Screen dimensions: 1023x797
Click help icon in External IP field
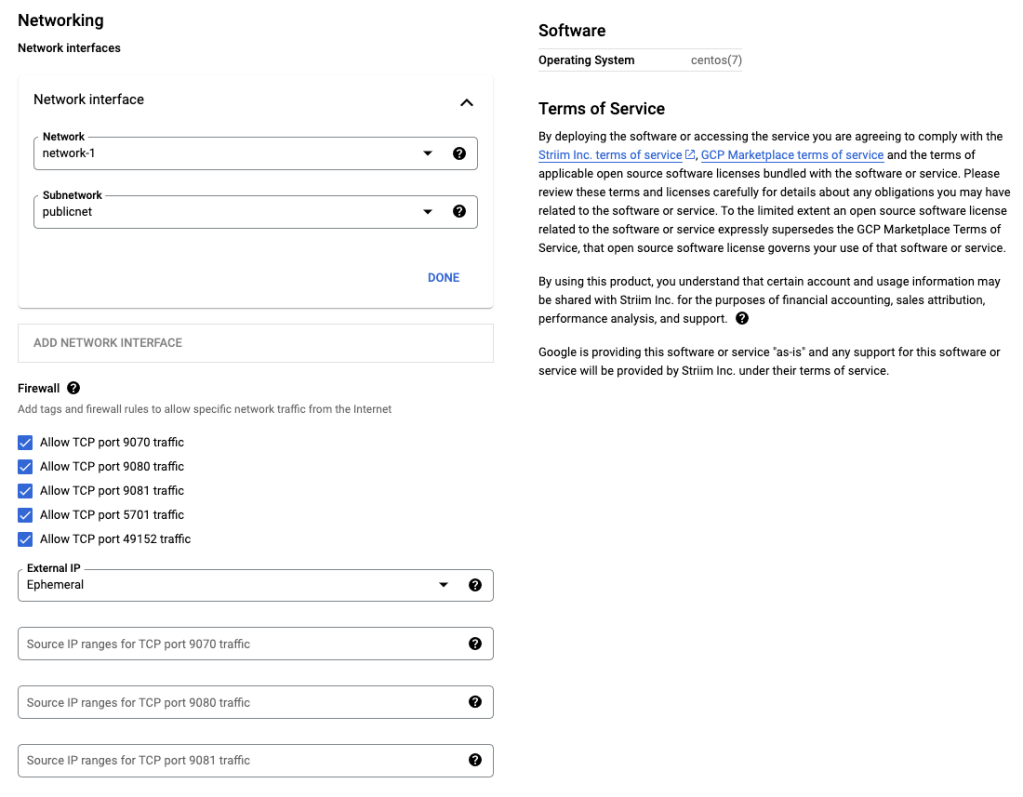(475, 585)
